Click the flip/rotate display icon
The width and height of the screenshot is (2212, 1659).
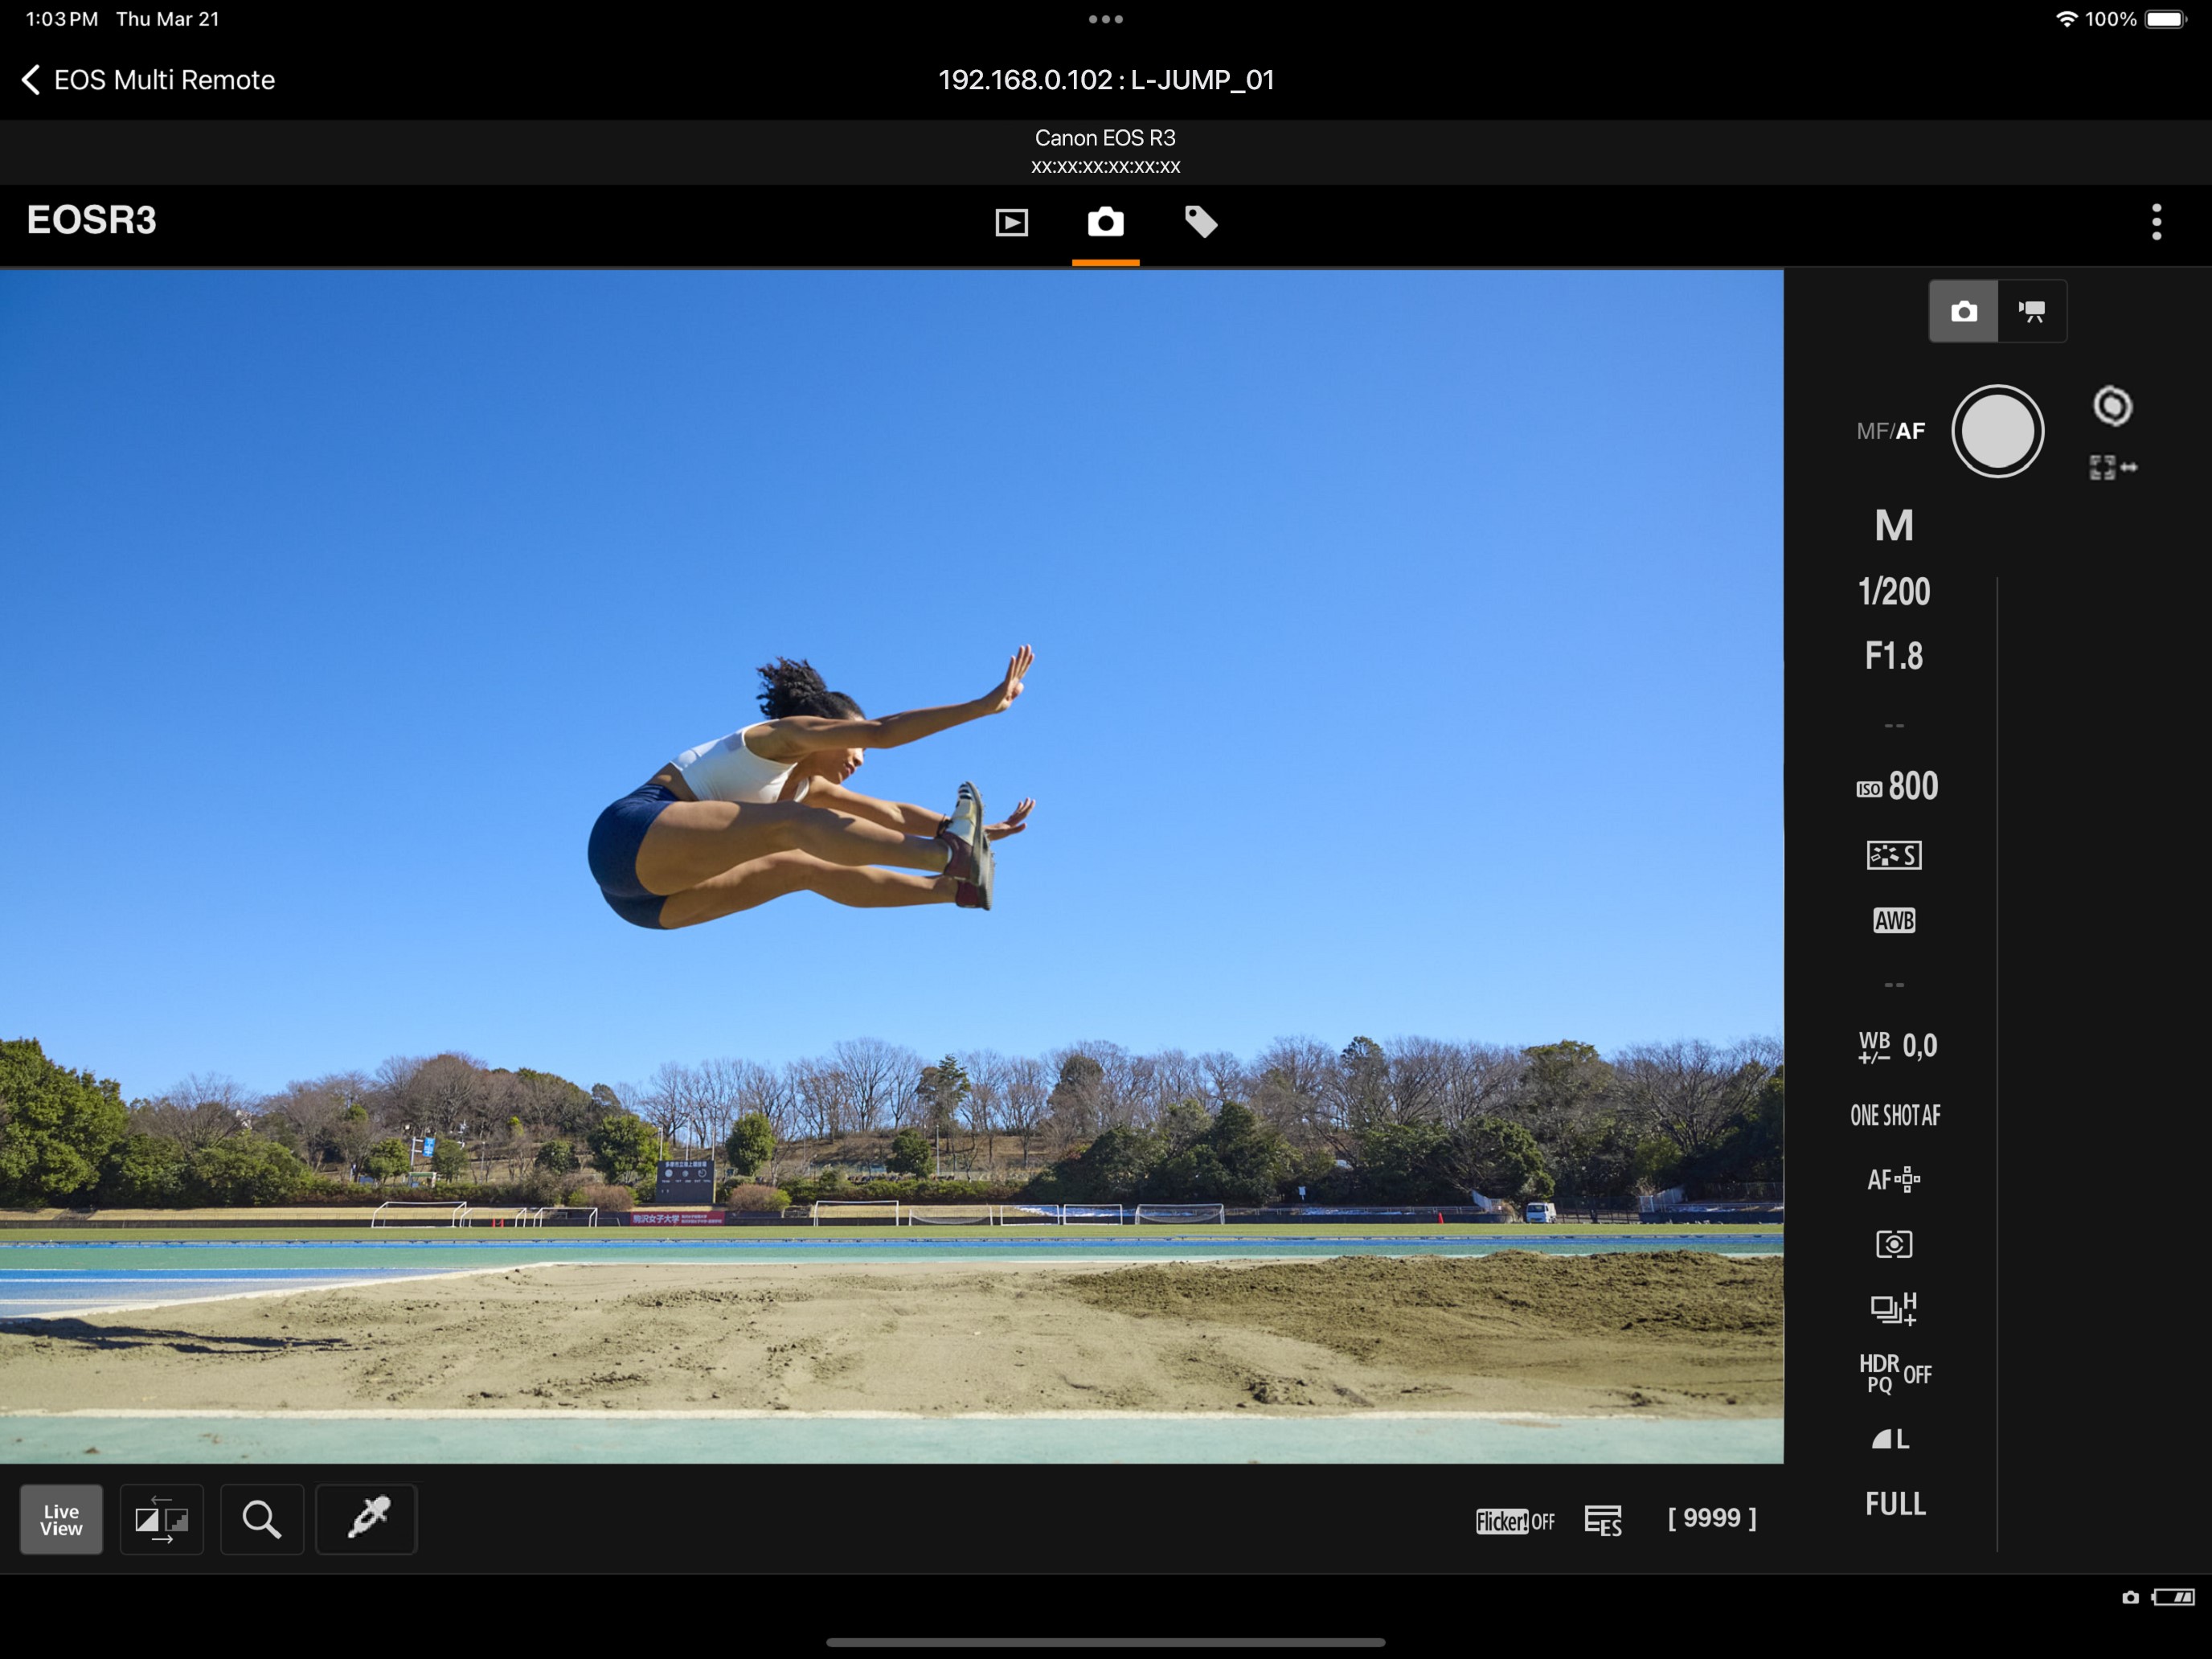pyautogui.click(x=162, y=1519)
